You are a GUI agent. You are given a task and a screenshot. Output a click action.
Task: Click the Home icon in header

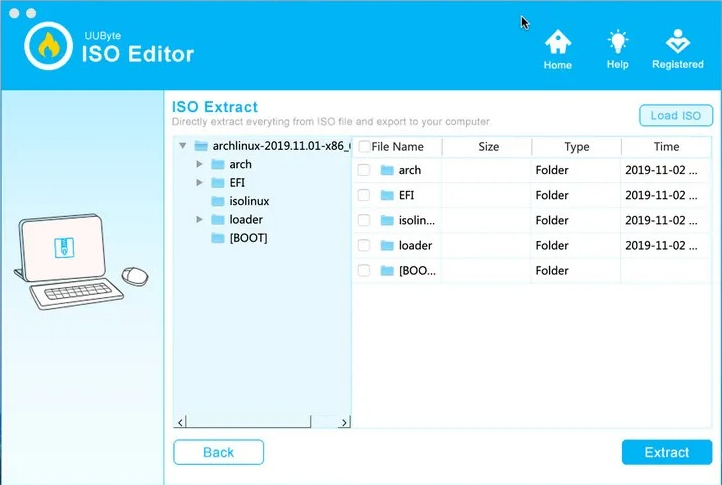(557, 43)
